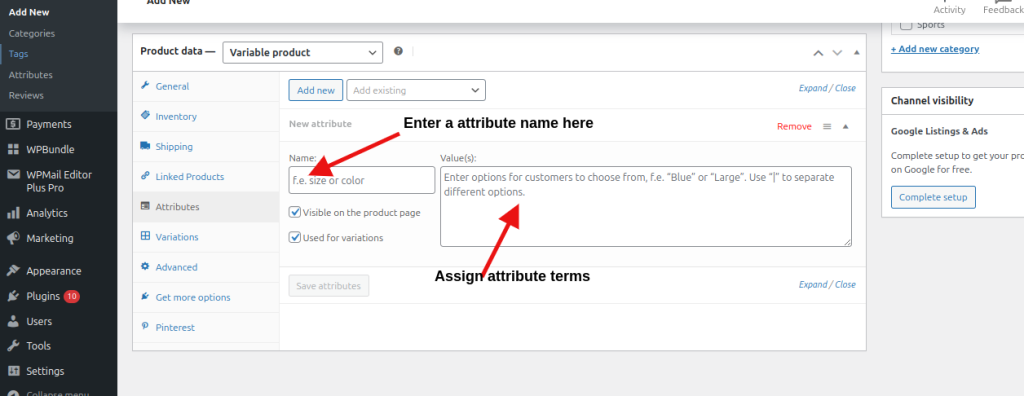Image resolution: width=1024 pixels, height=396 pixels.
Task: Open the Add existing attribute dropdown
Action: pyautogui.click(x=416, y=90)
